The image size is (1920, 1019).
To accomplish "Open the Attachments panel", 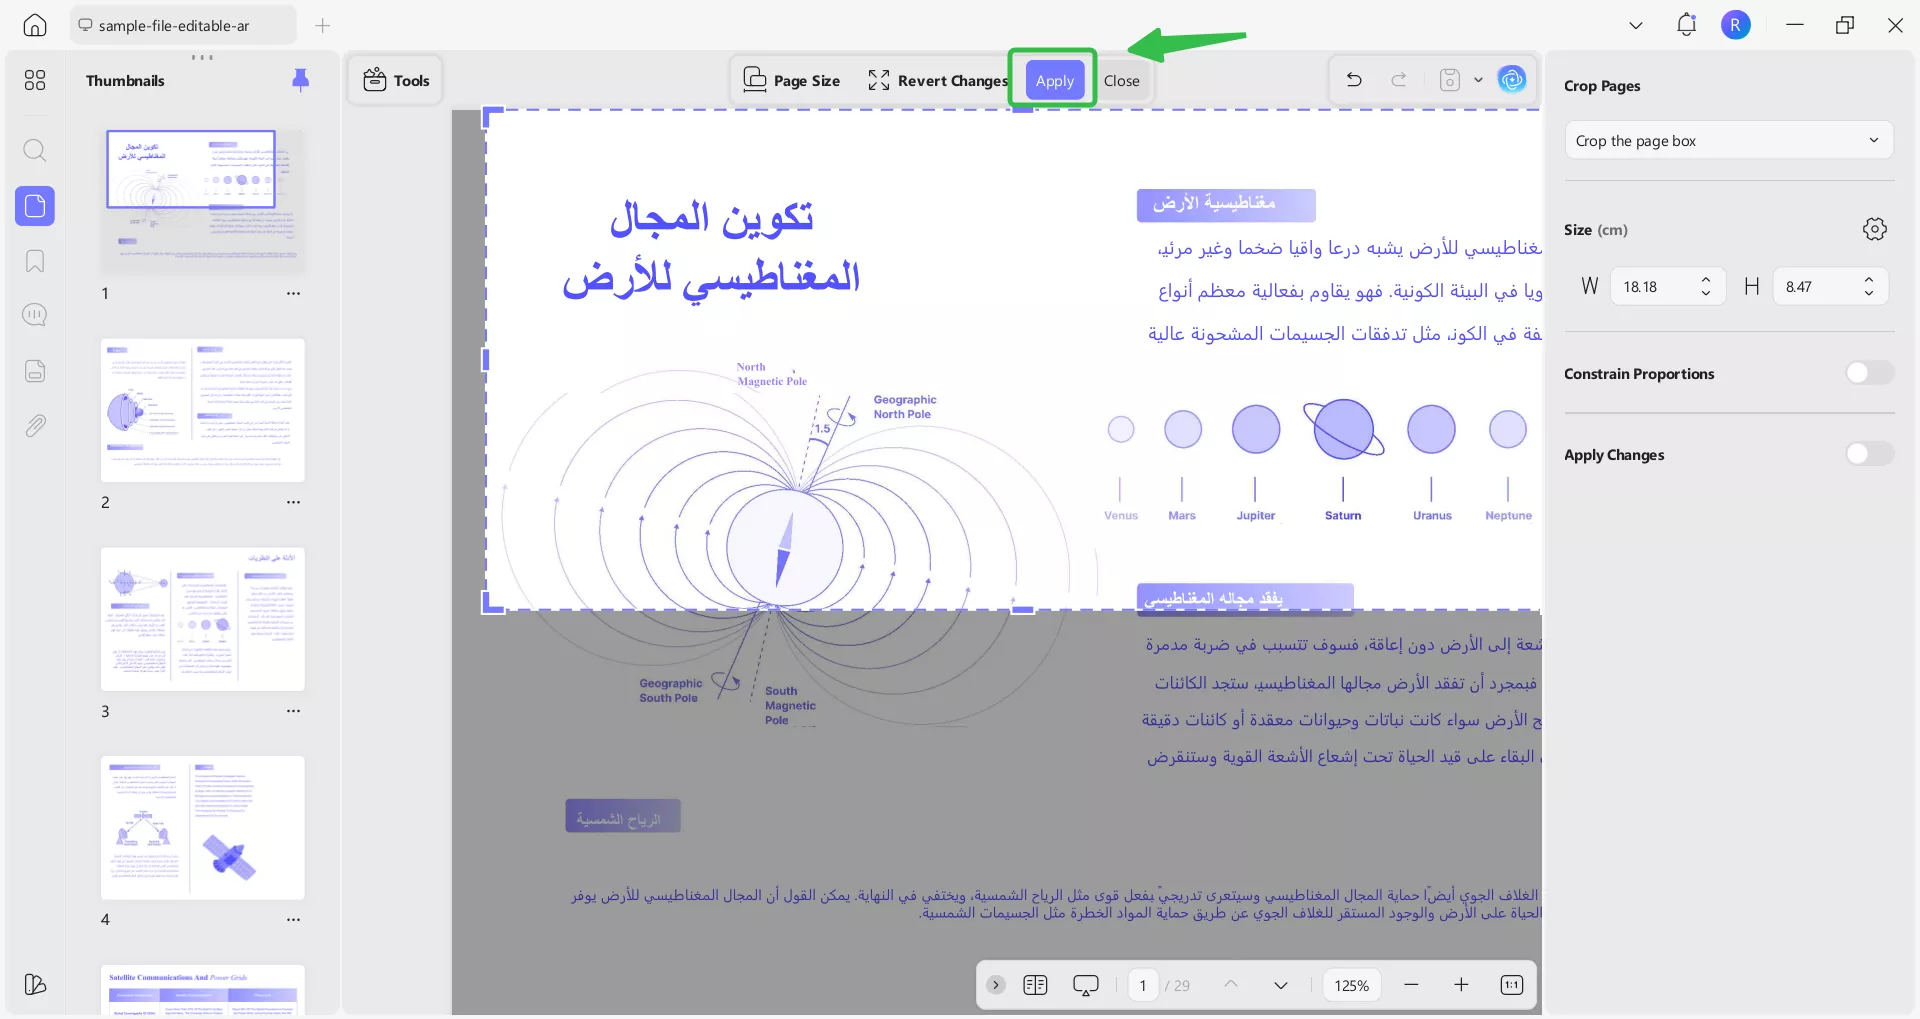I will [35, 425].
